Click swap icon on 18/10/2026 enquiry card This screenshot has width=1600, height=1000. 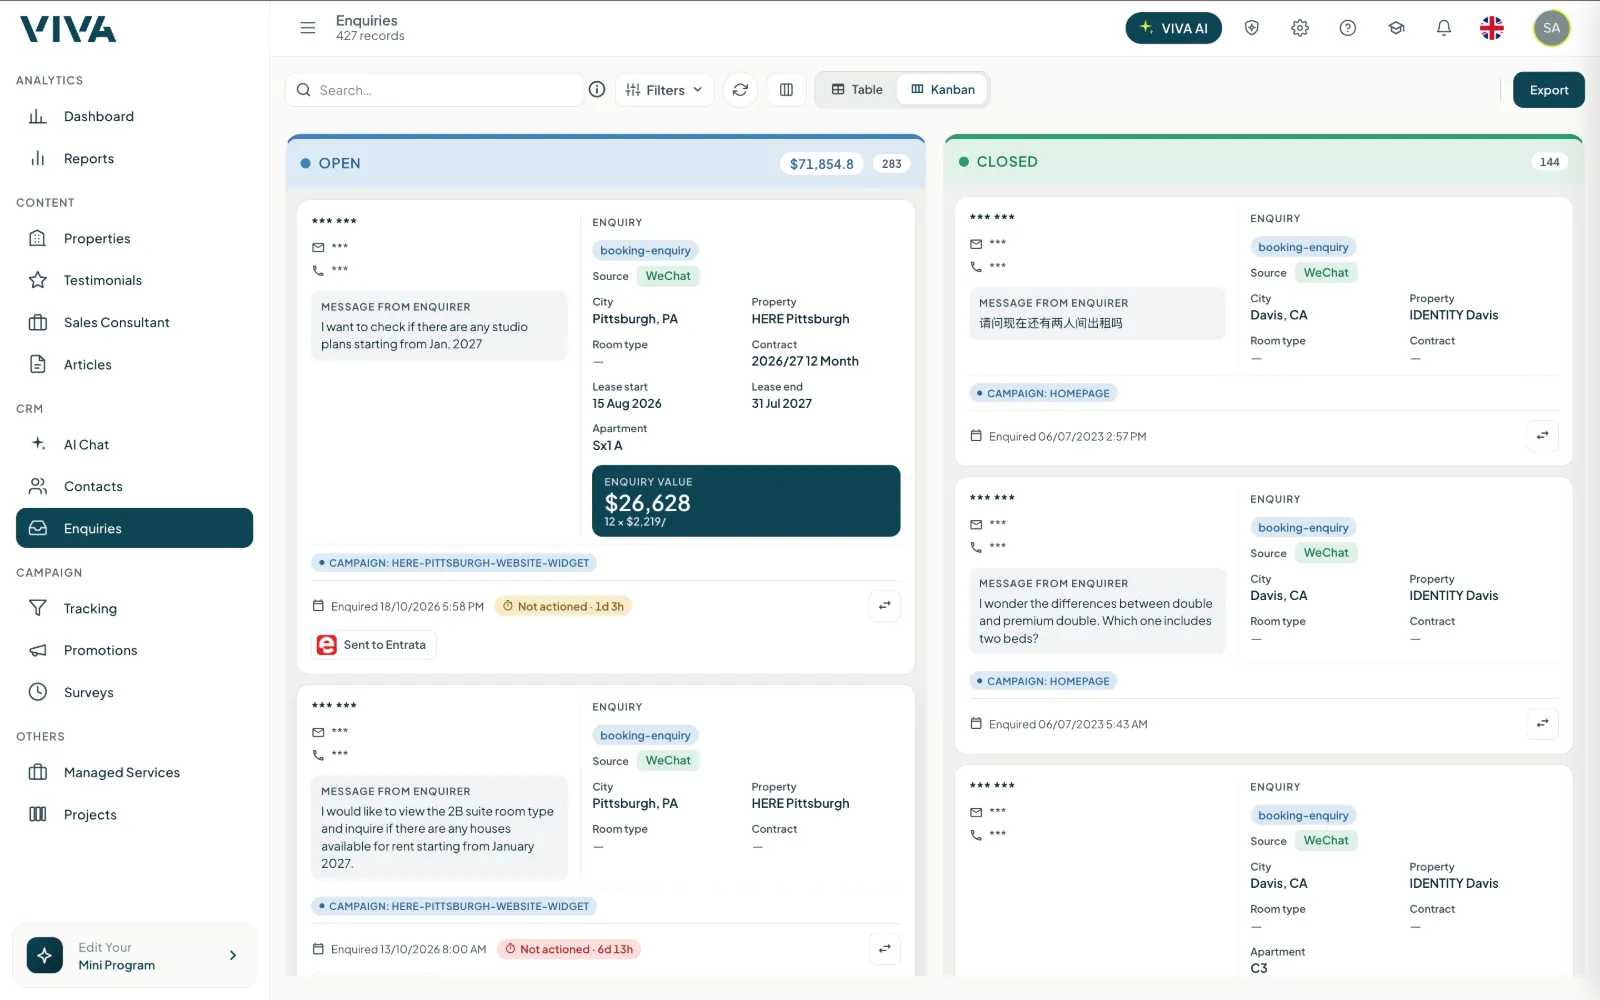(885, 606)
